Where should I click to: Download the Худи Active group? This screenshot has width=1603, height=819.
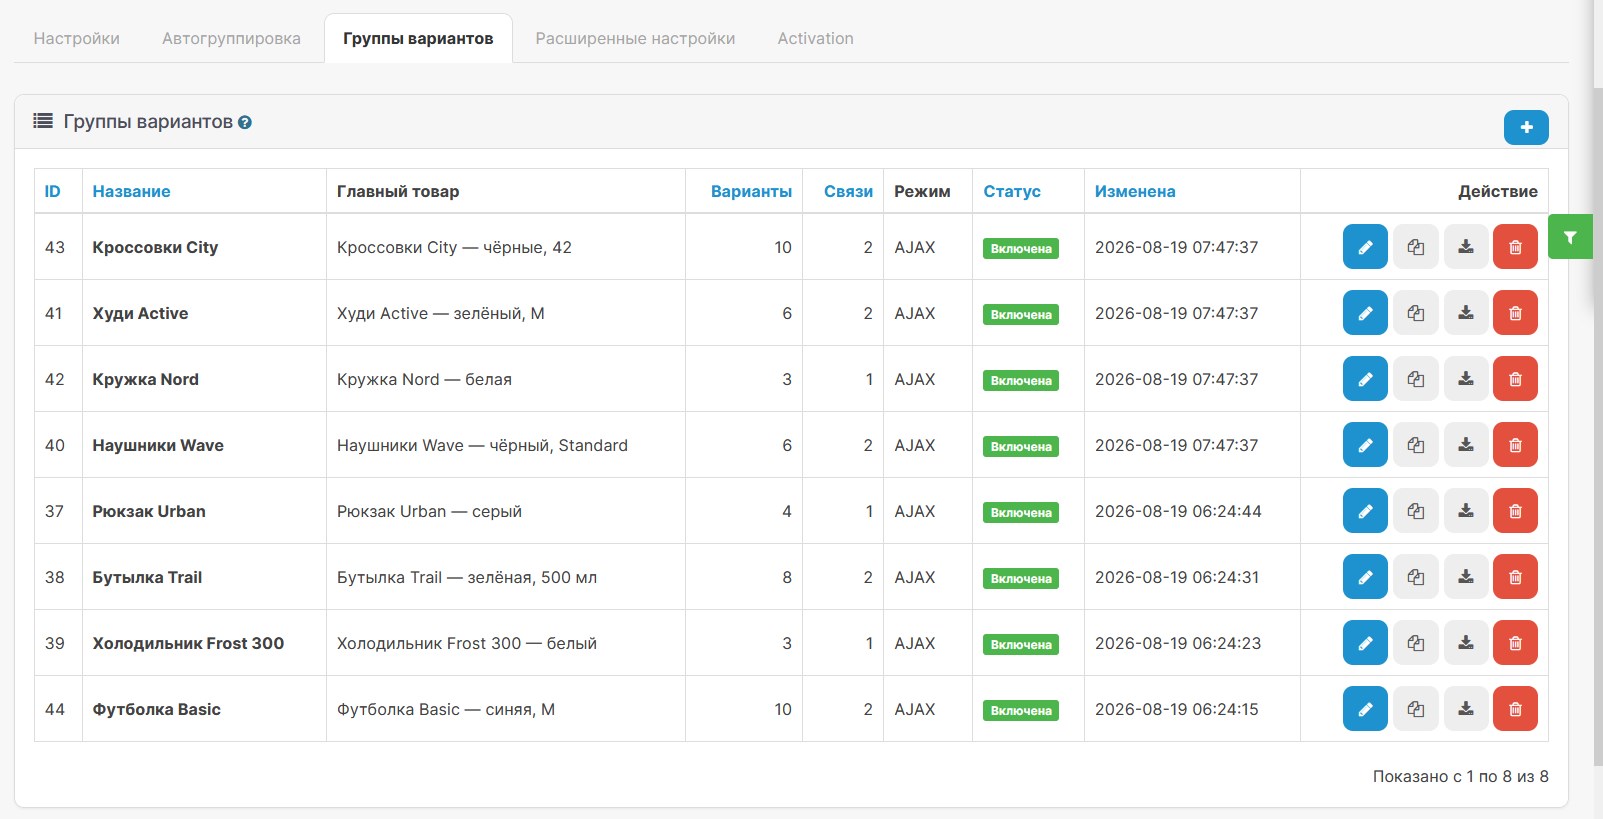1466,313
